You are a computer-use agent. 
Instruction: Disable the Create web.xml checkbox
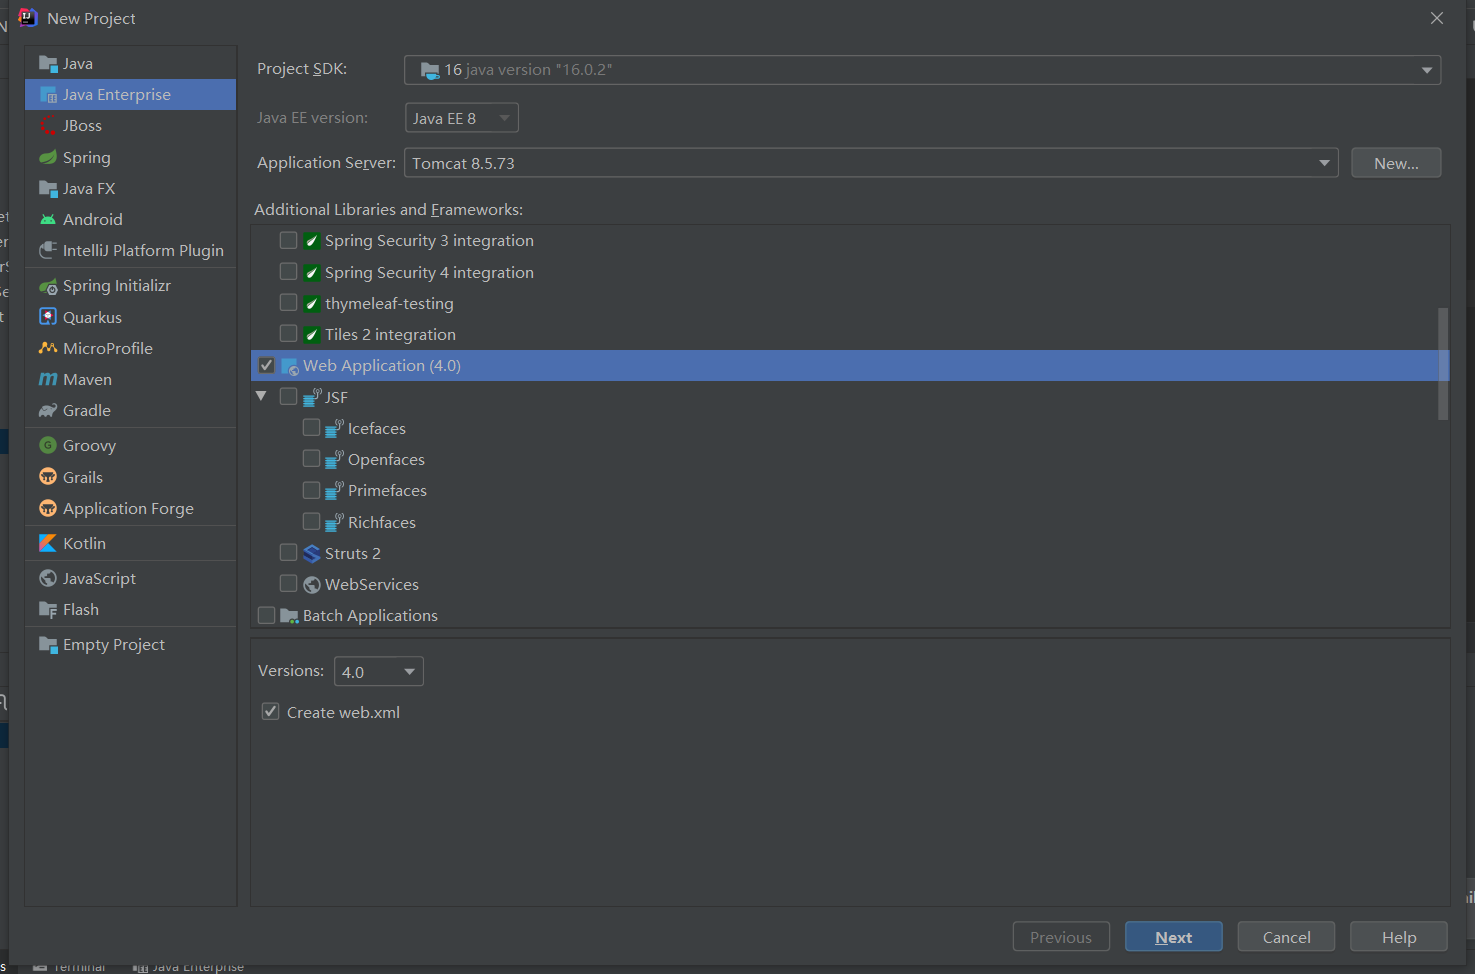tap(270, 711)
